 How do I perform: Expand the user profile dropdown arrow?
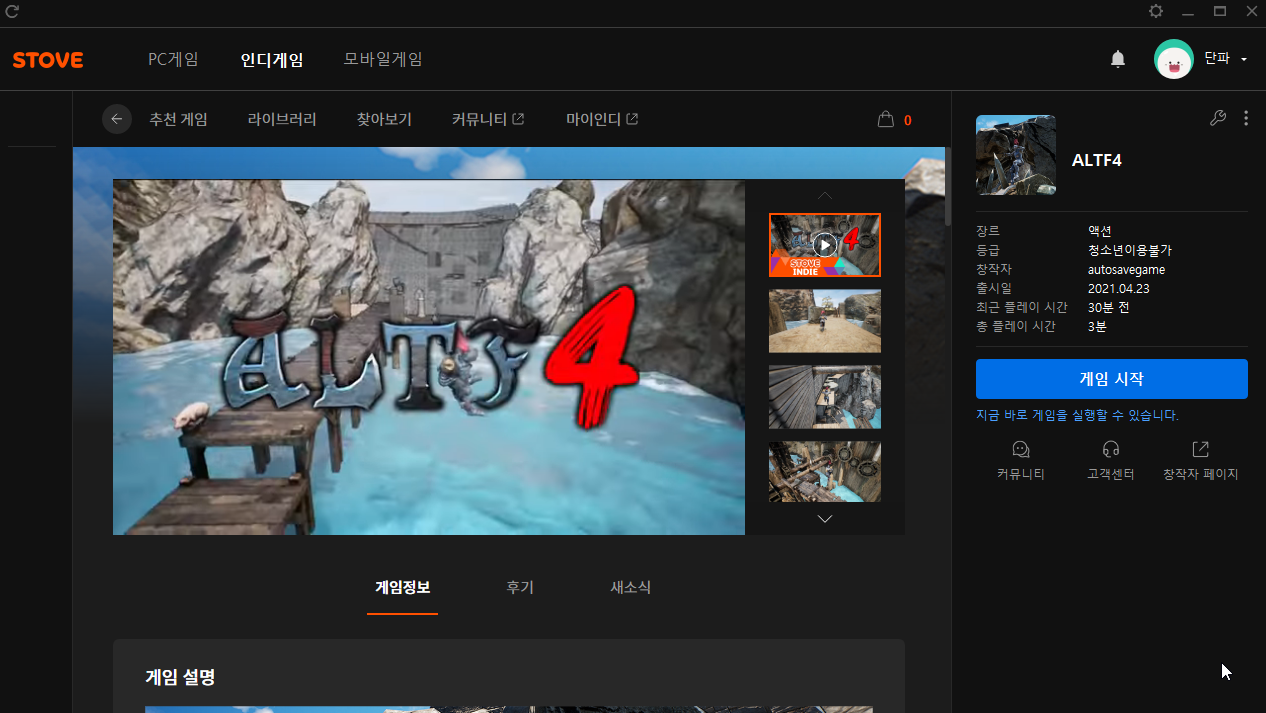[1244, 60]
